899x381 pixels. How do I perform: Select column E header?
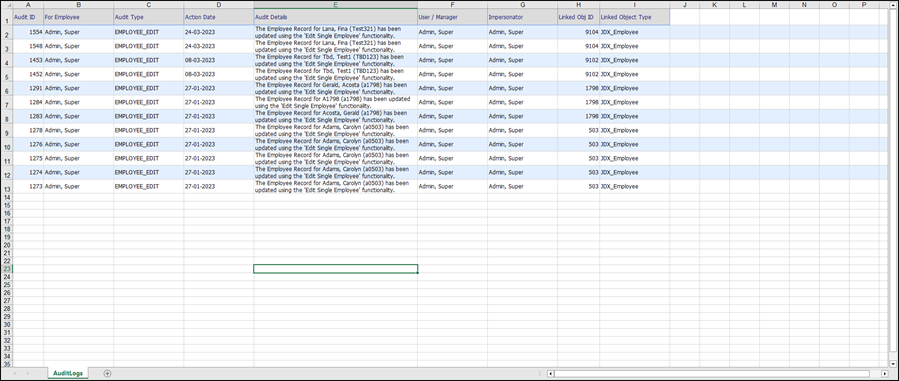pos(335,5)
